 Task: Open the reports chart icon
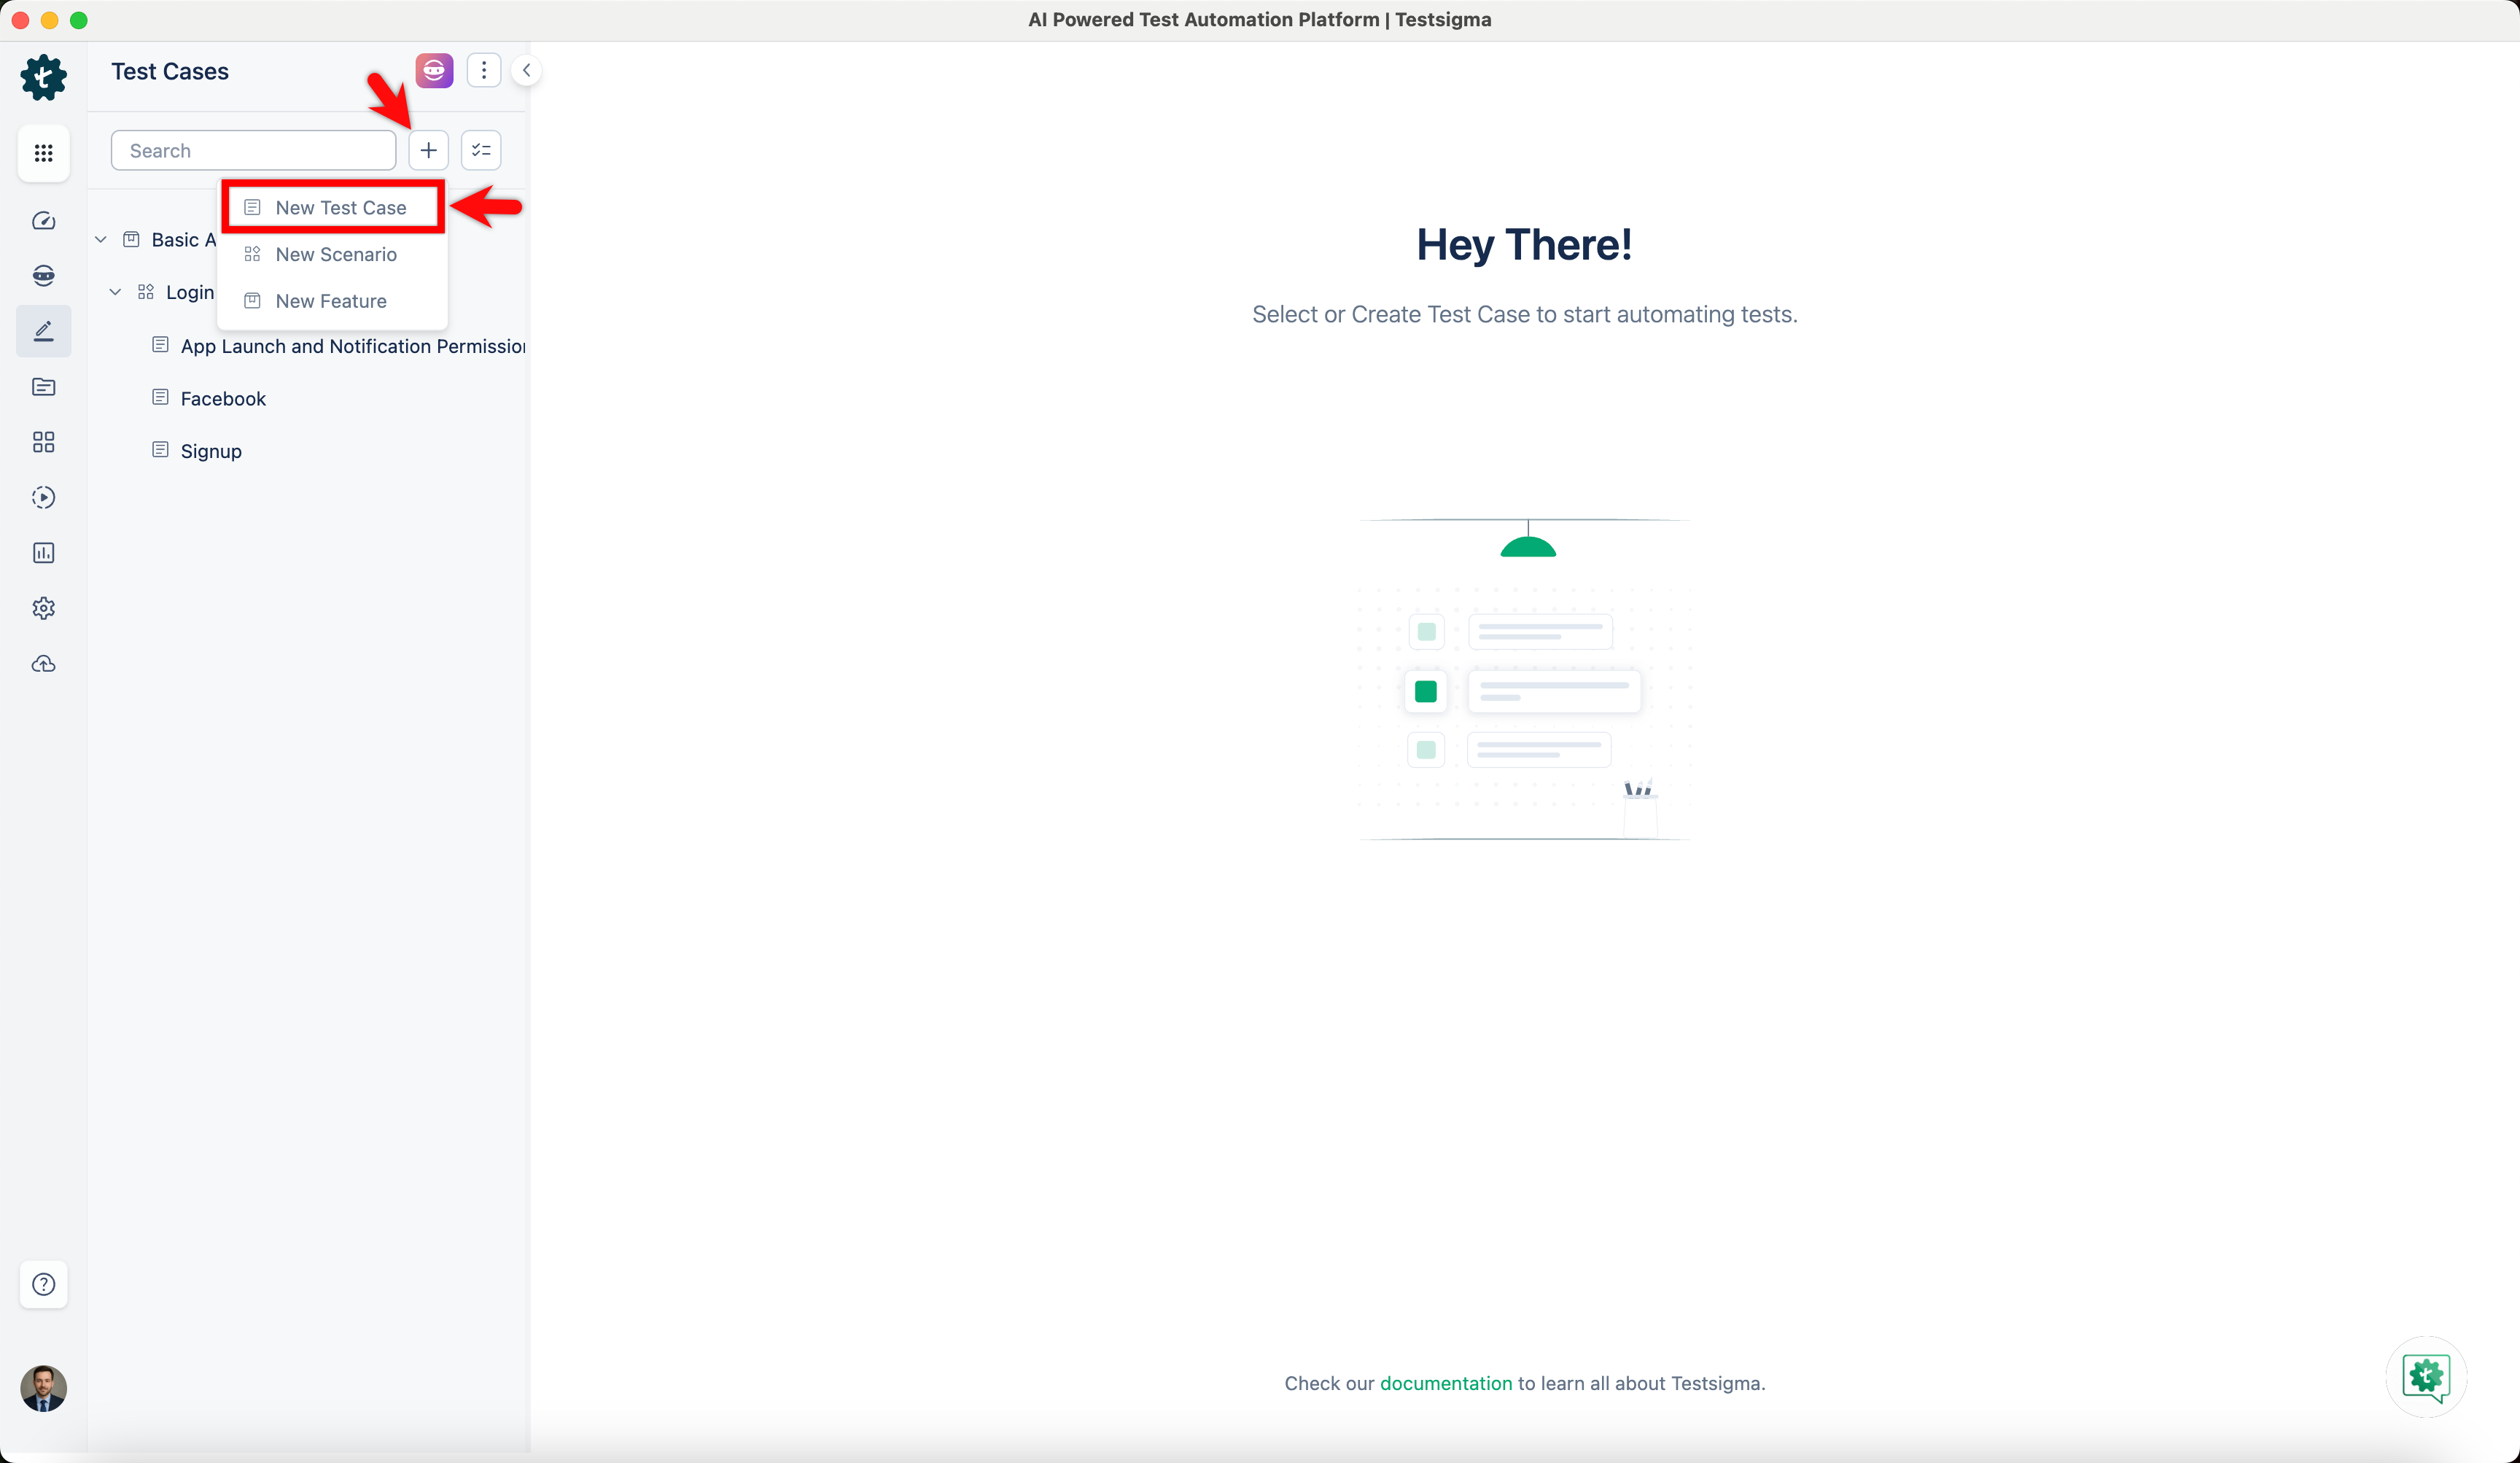coord(43,553)
